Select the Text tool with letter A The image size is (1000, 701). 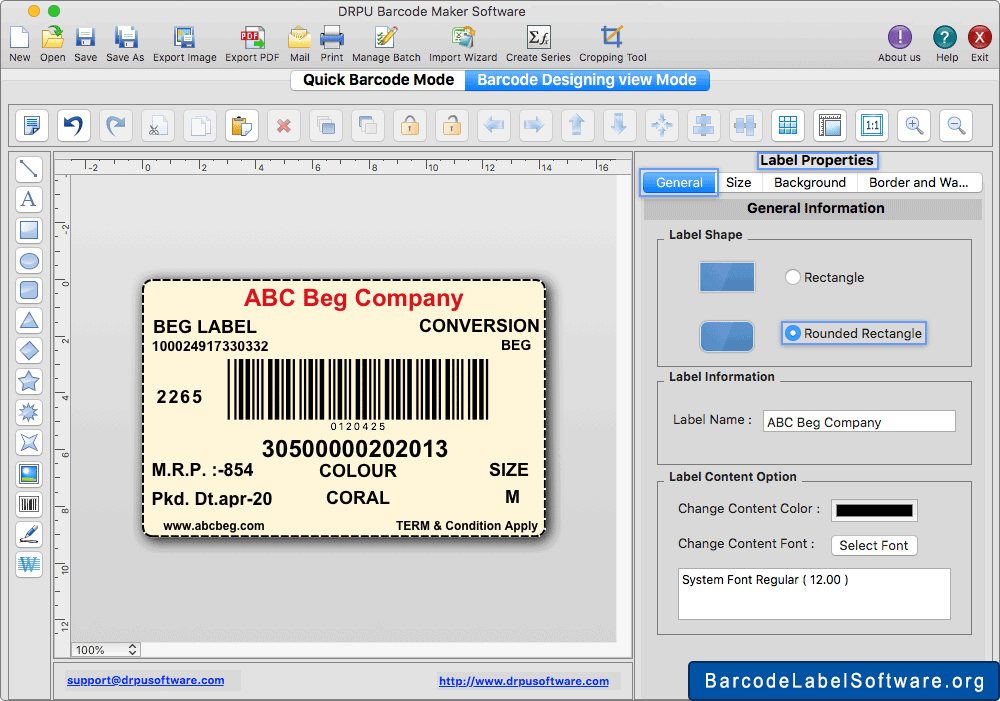(x=29, y=199)
